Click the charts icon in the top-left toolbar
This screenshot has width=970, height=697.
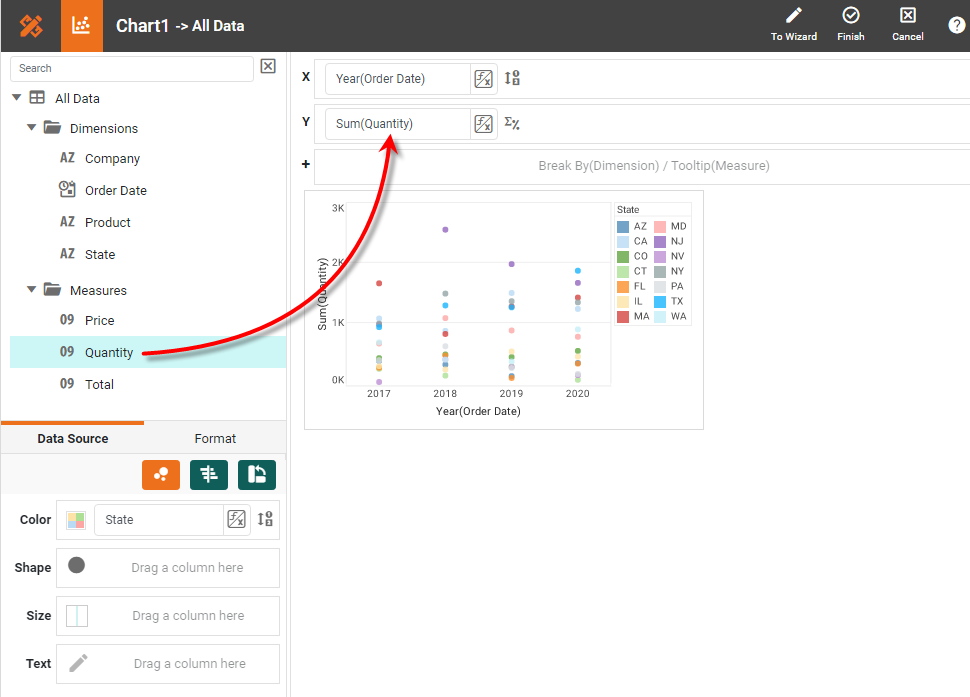pyautogui.click(x=82, y=25)
